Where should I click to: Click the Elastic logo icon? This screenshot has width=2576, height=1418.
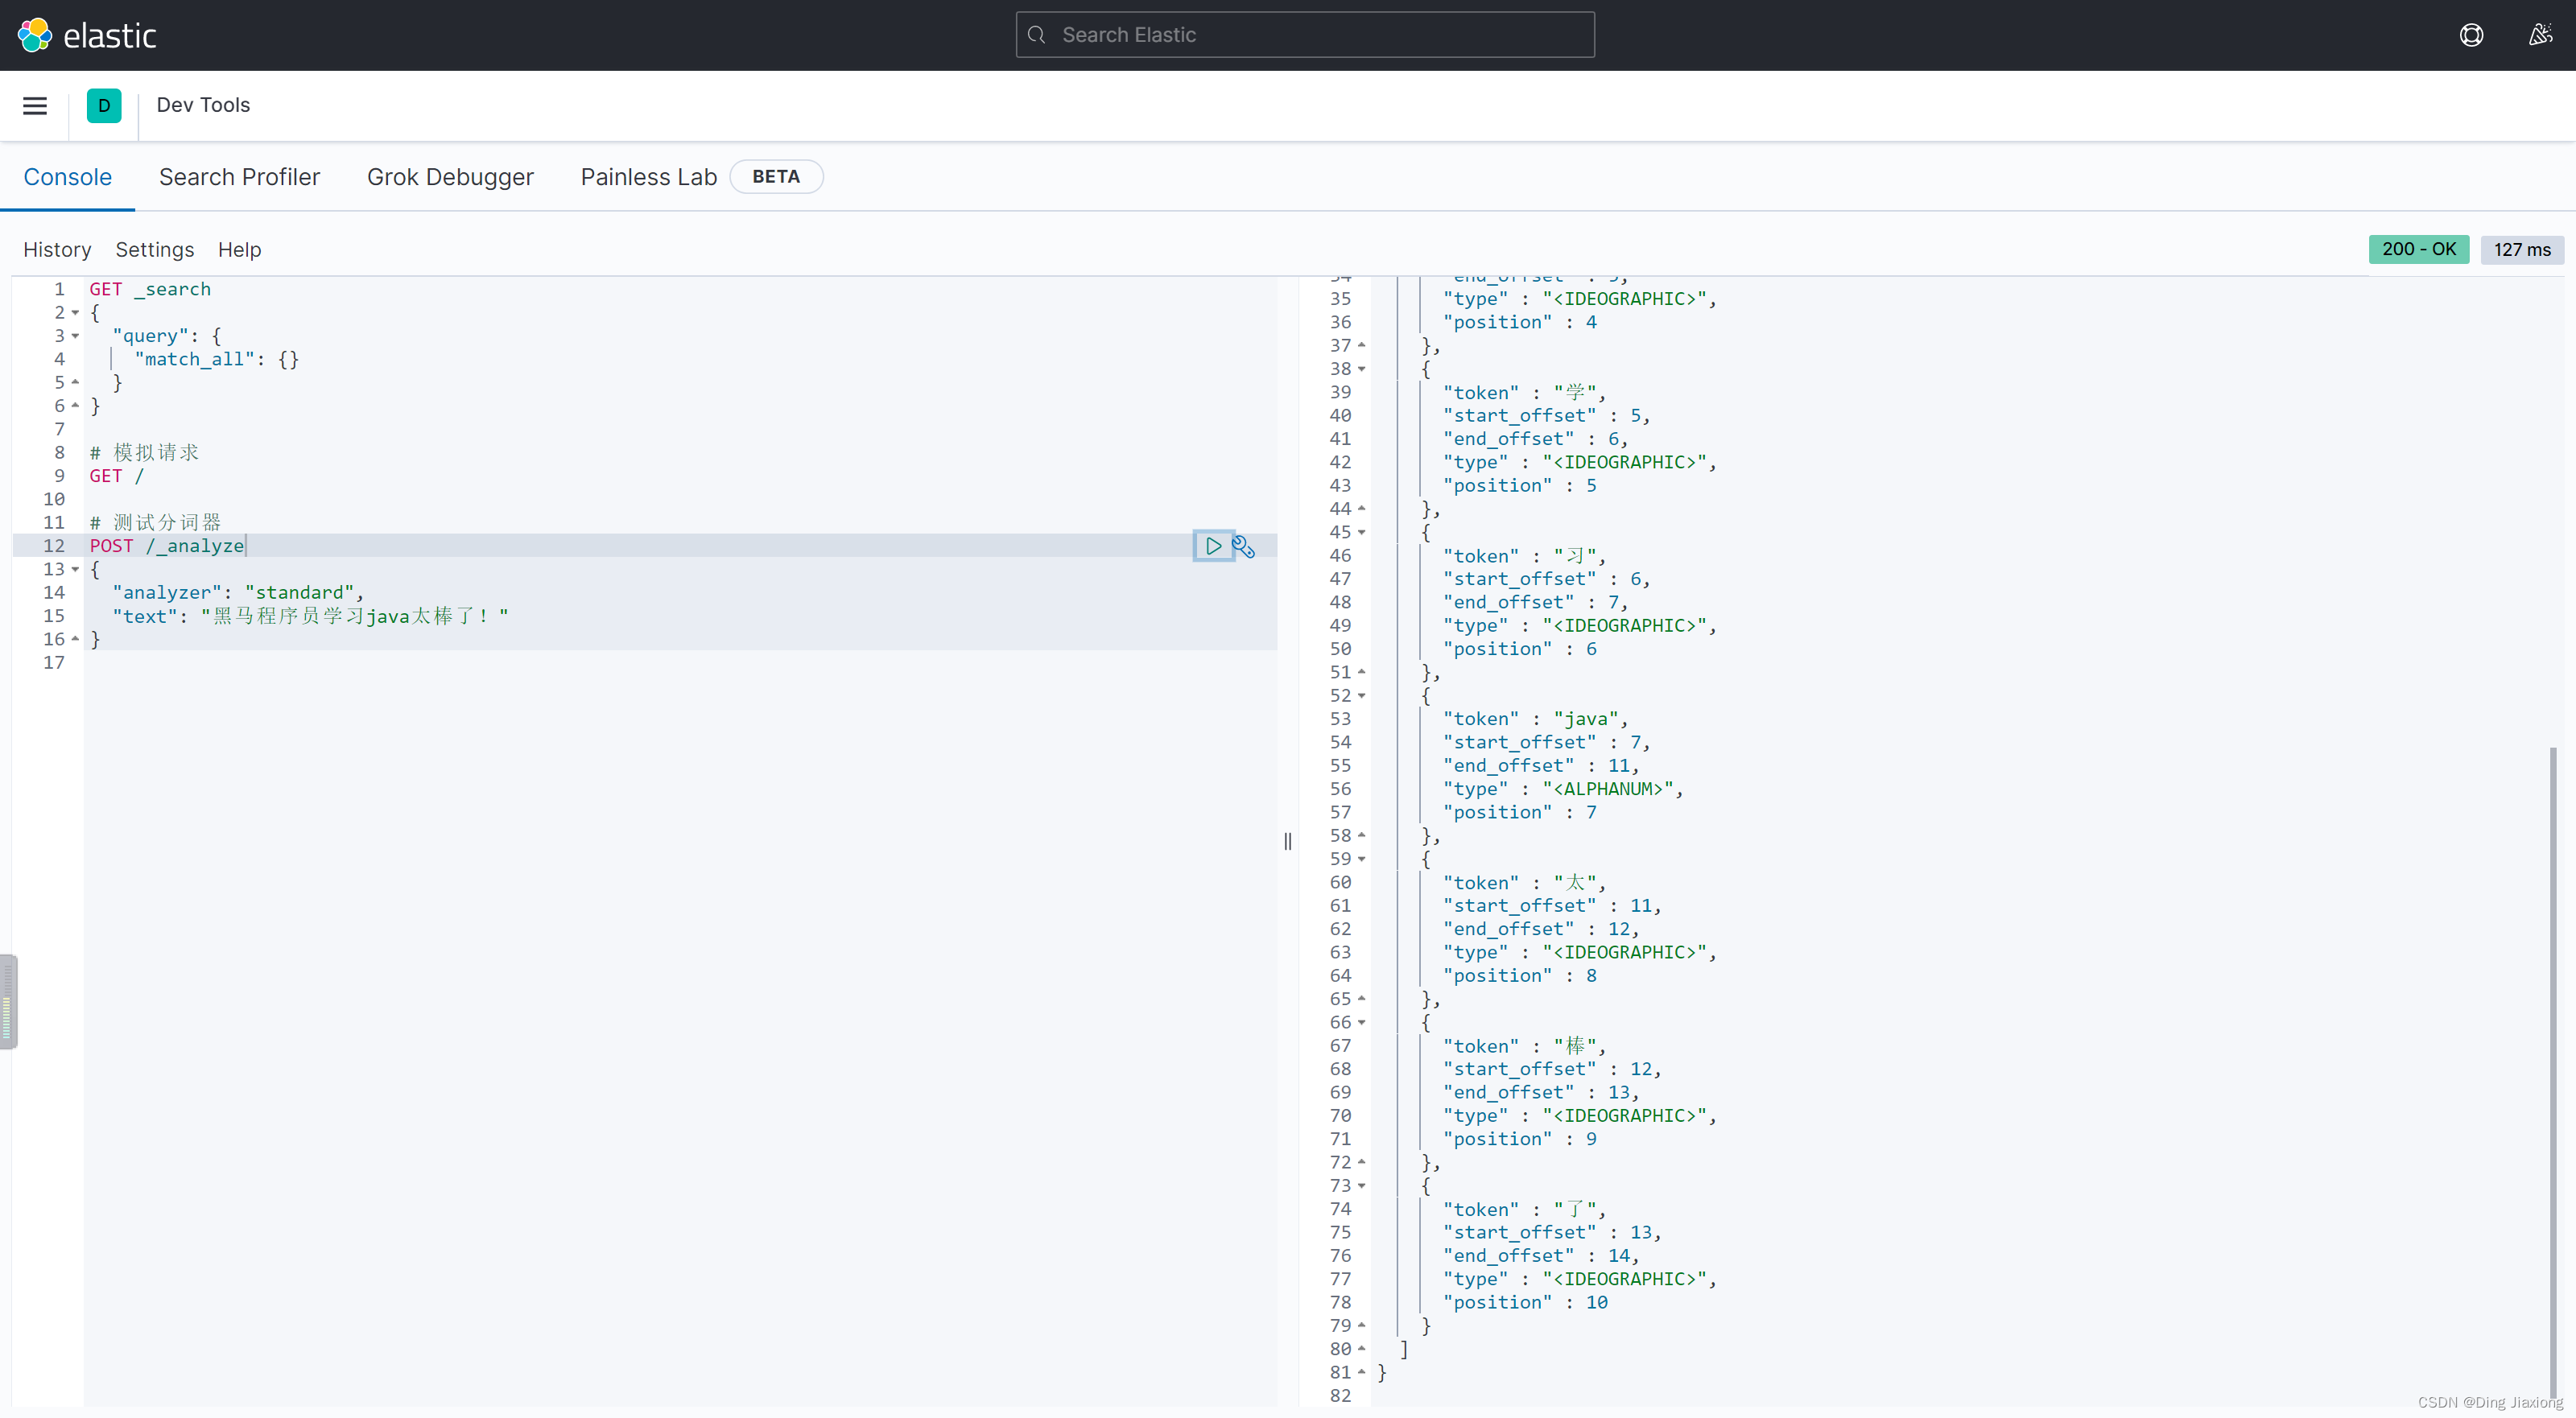(35, 33)
